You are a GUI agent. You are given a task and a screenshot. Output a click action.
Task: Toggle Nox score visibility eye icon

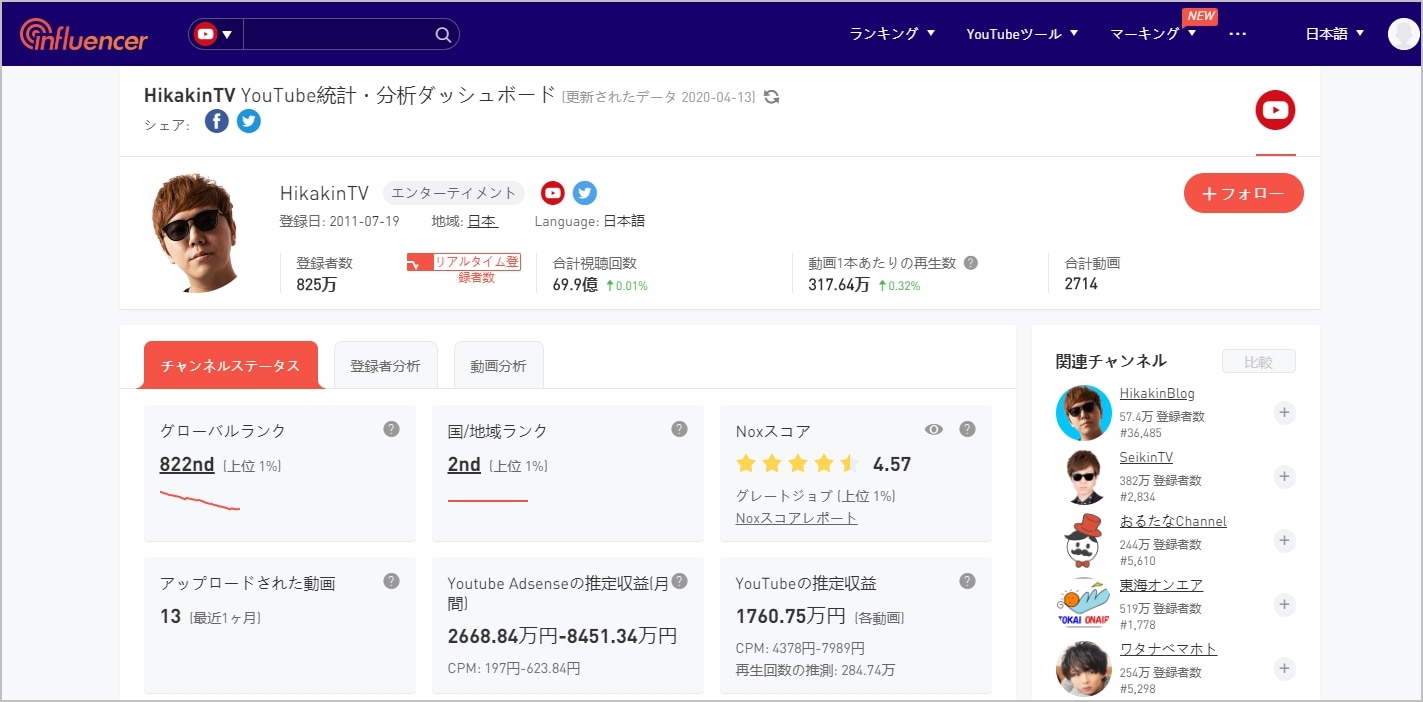[934, 429]
